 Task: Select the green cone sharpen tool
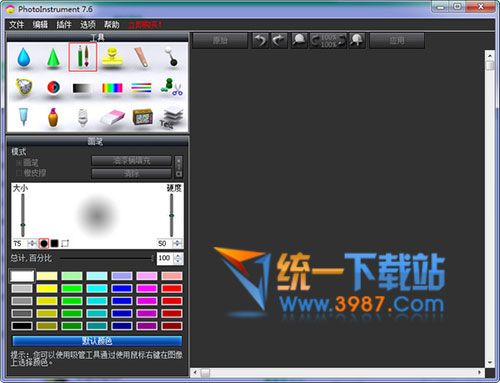click(x=53, y=58)
